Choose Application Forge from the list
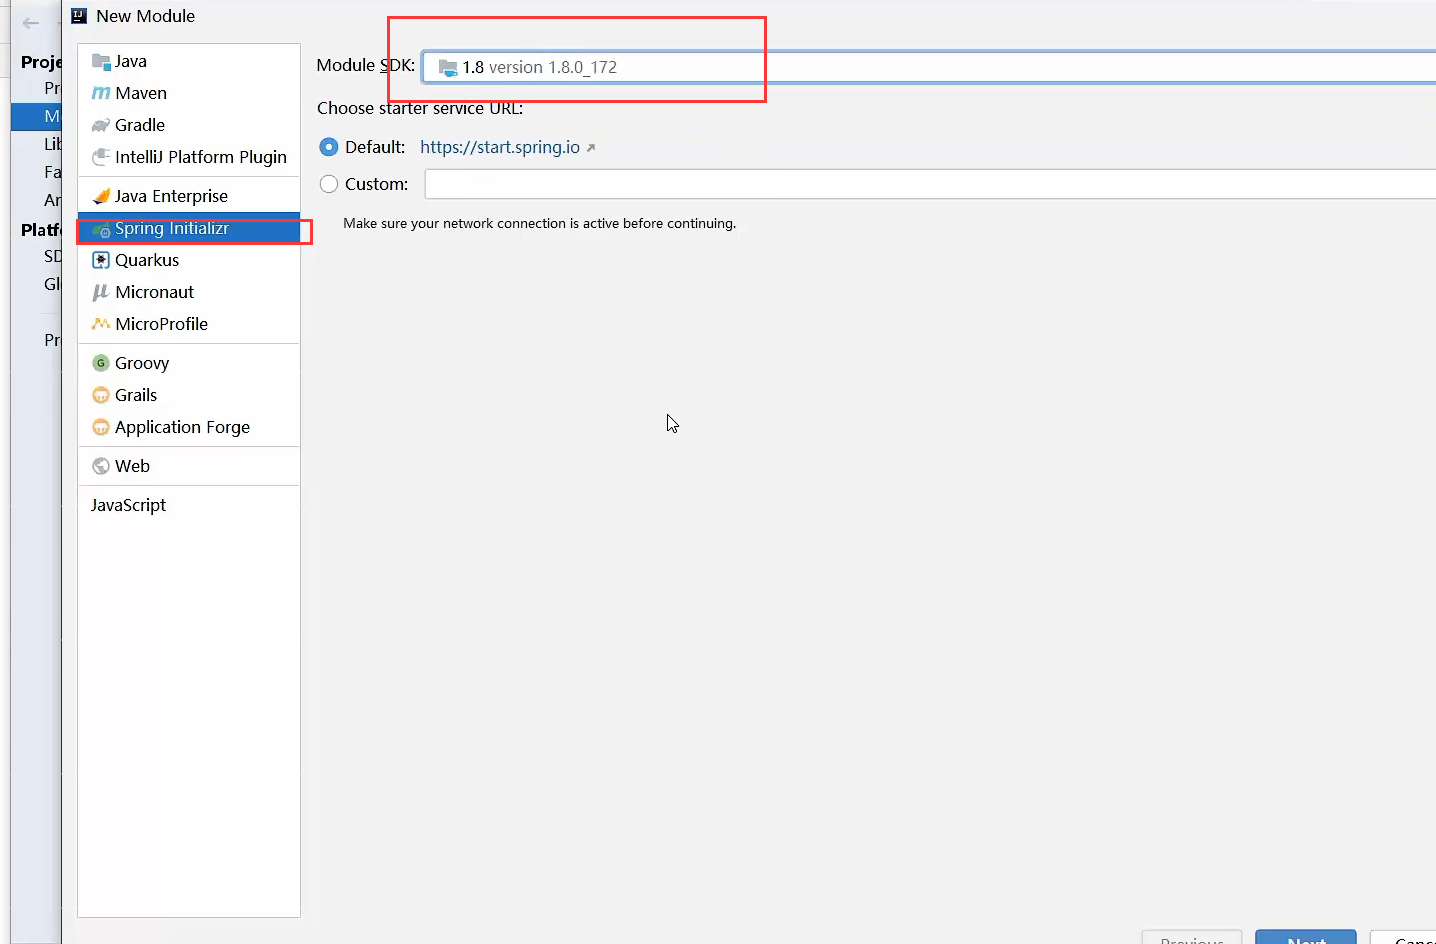 click(x=182, y=427)
